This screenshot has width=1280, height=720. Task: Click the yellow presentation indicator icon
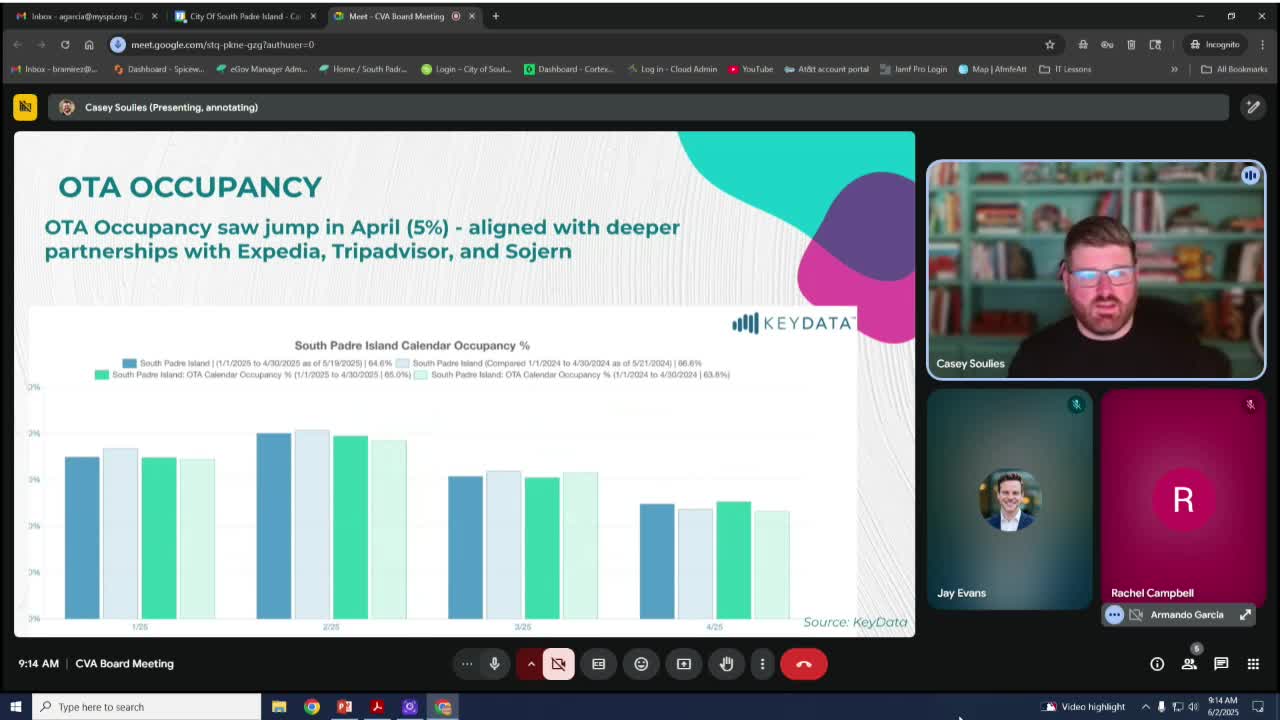25,107
